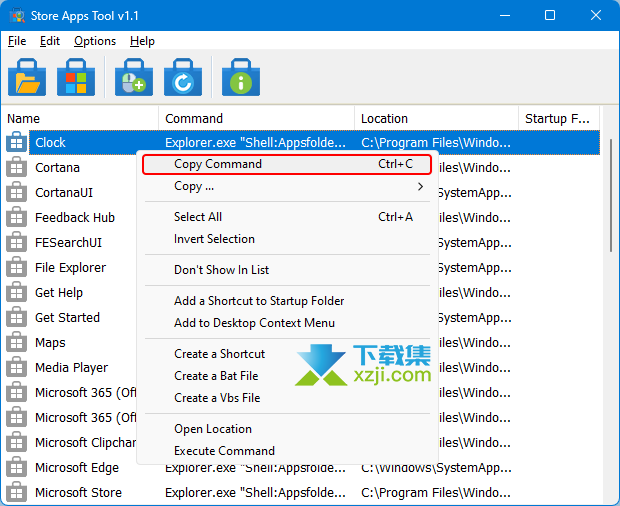Sort by the Startup F... column header
The height and width of the screenshot is (506, 620).
point(559,119)
